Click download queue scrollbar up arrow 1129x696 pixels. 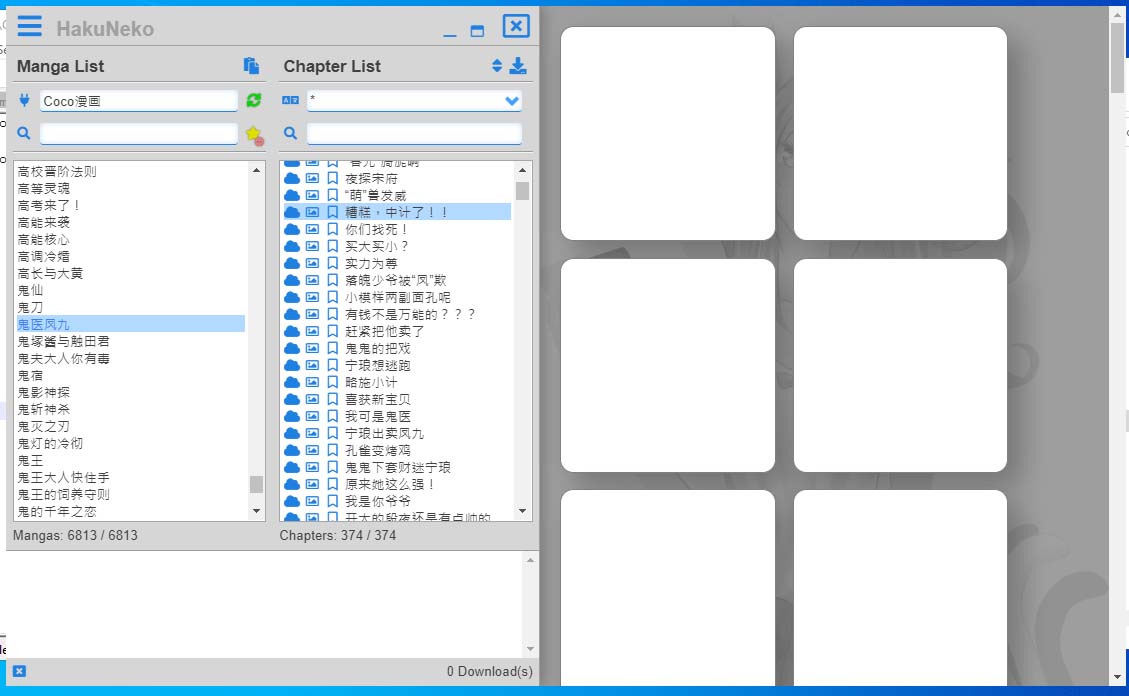530,560
